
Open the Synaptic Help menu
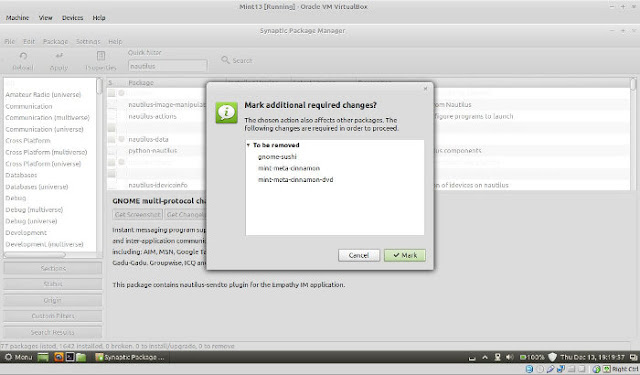[x=115, y=42]
